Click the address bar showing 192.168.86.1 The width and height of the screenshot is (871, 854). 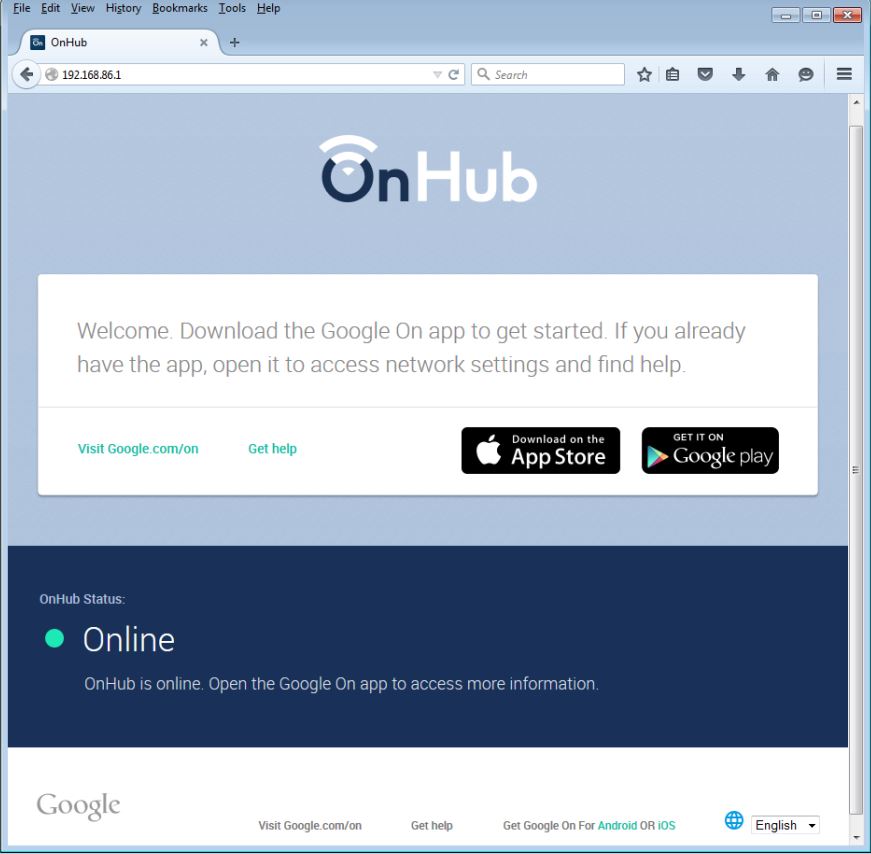tap(244, 74)
